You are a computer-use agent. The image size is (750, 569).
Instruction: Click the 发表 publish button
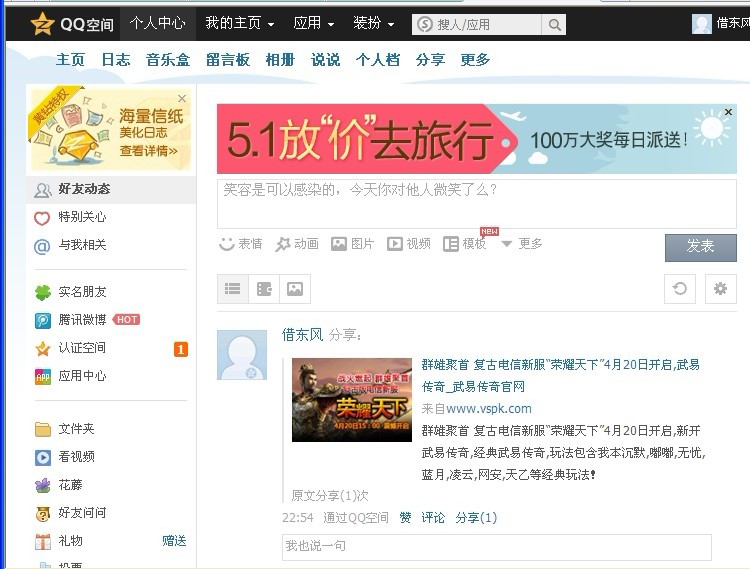701,248
